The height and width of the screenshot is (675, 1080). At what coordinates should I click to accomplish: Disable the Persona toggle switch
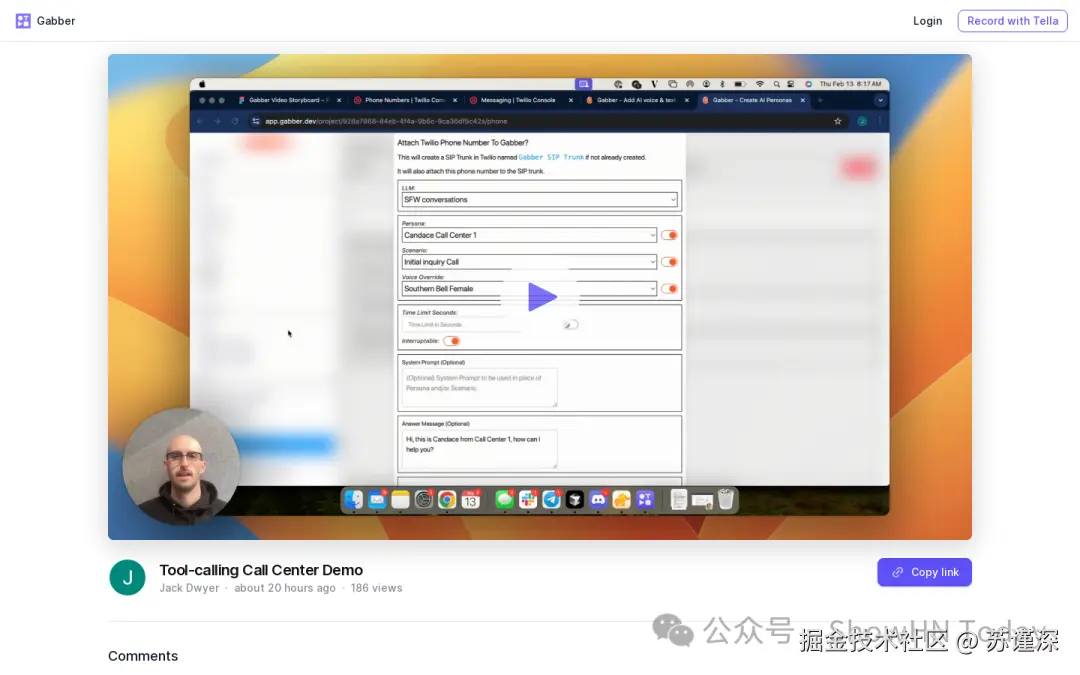click(x=669, y=235)
